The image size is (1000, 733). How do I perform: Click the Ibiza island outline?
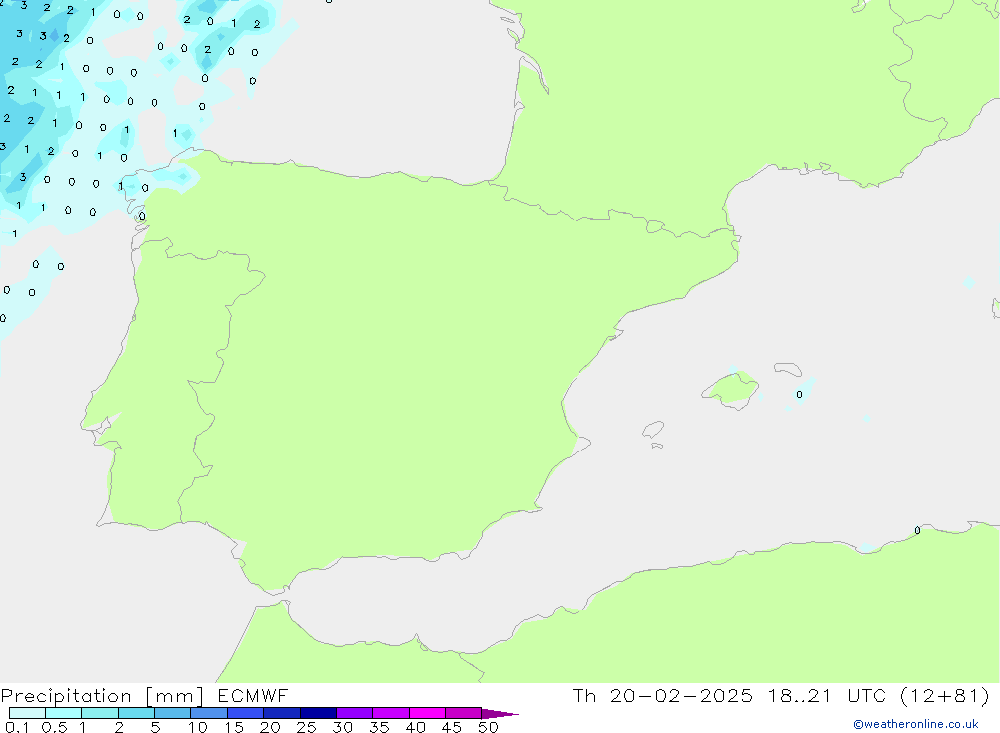click(653, 430)
